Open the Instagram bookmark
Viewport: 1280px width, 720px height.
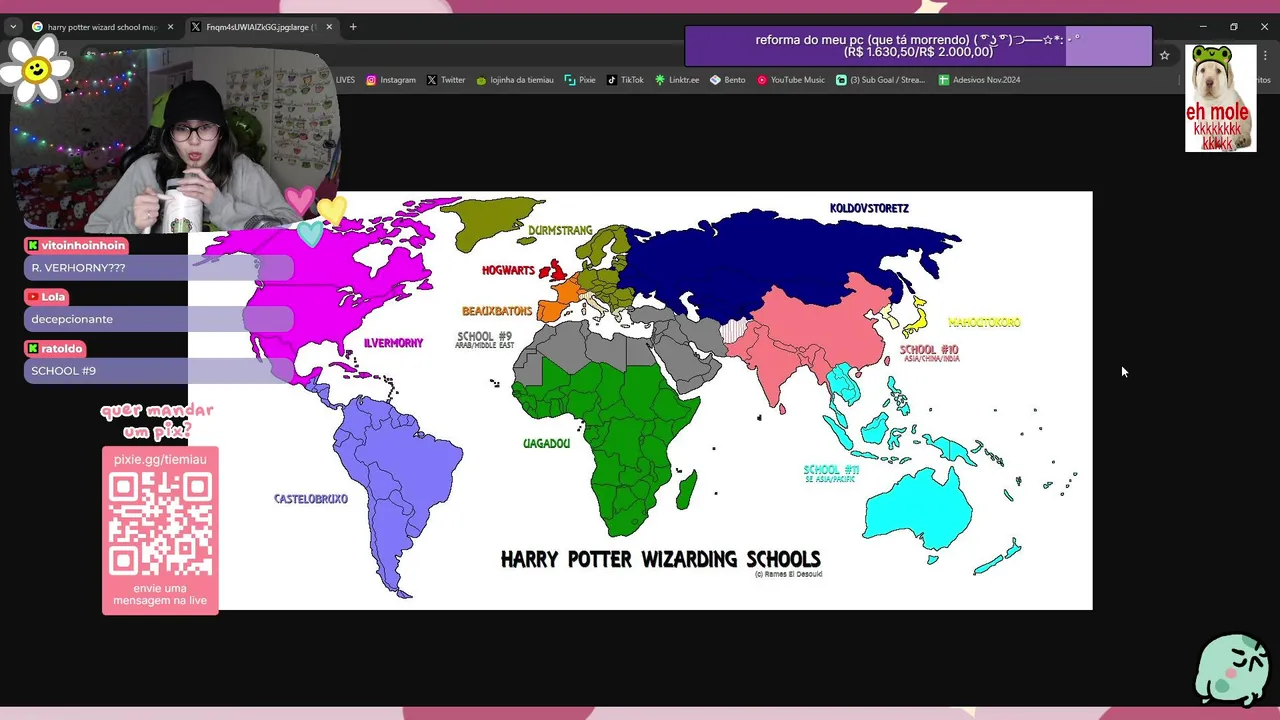pyautogui.click(x=391, y=80)
